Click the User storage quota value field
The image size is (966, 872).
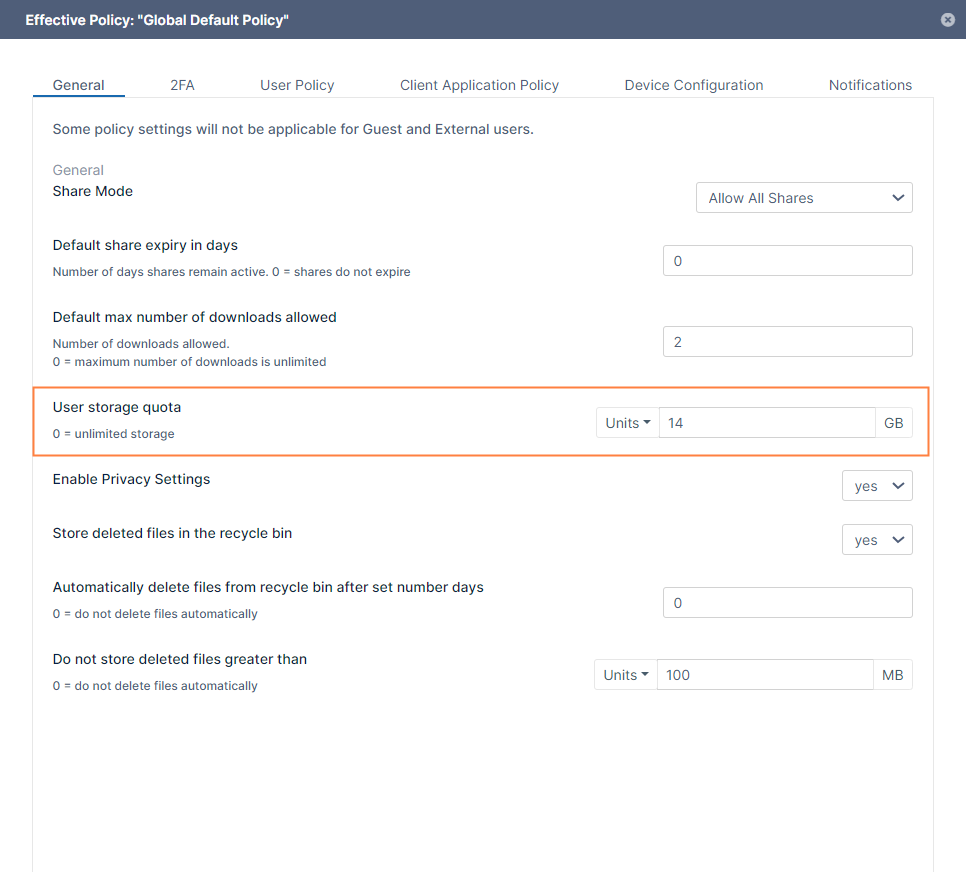766,423
